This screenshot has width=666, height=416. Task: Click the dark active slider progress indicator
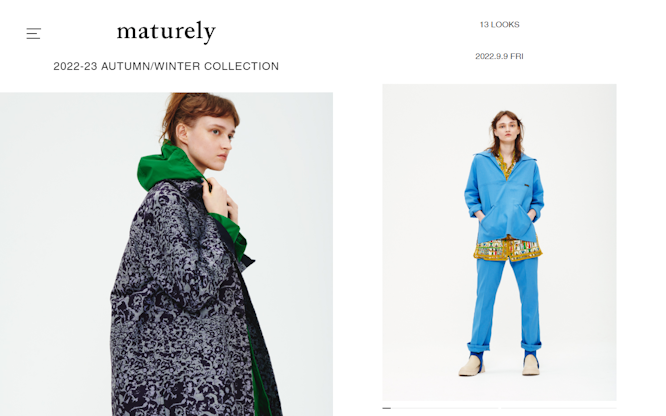(x=387, y=408)
